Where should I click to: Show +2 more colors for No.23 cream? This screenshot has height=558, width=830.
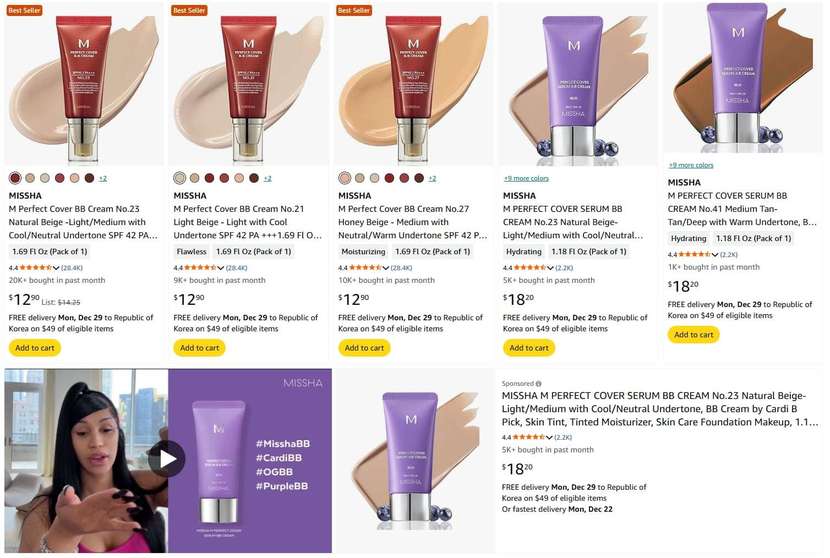pyautogui.click(x=103, y=178)
